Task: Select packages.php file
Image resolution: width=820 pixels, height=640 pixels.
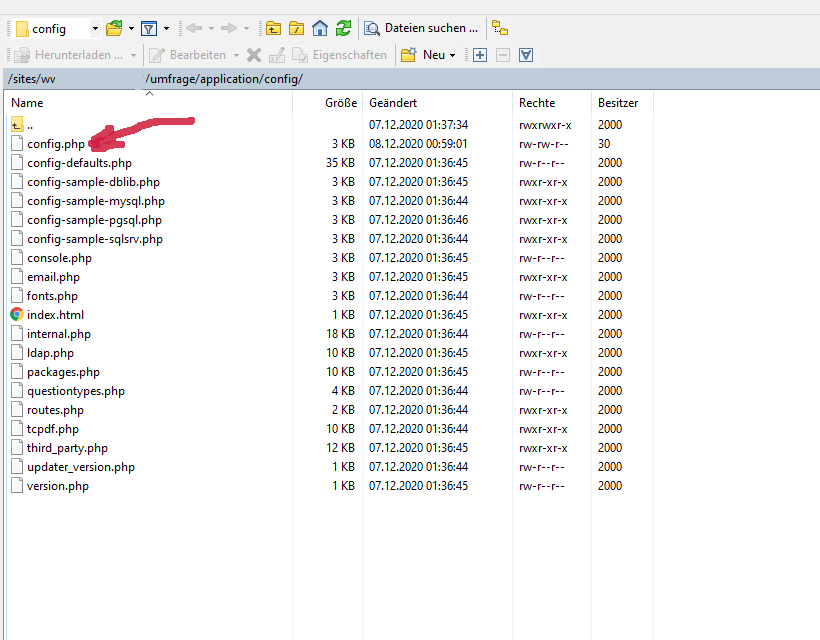Action: [63, 372]
